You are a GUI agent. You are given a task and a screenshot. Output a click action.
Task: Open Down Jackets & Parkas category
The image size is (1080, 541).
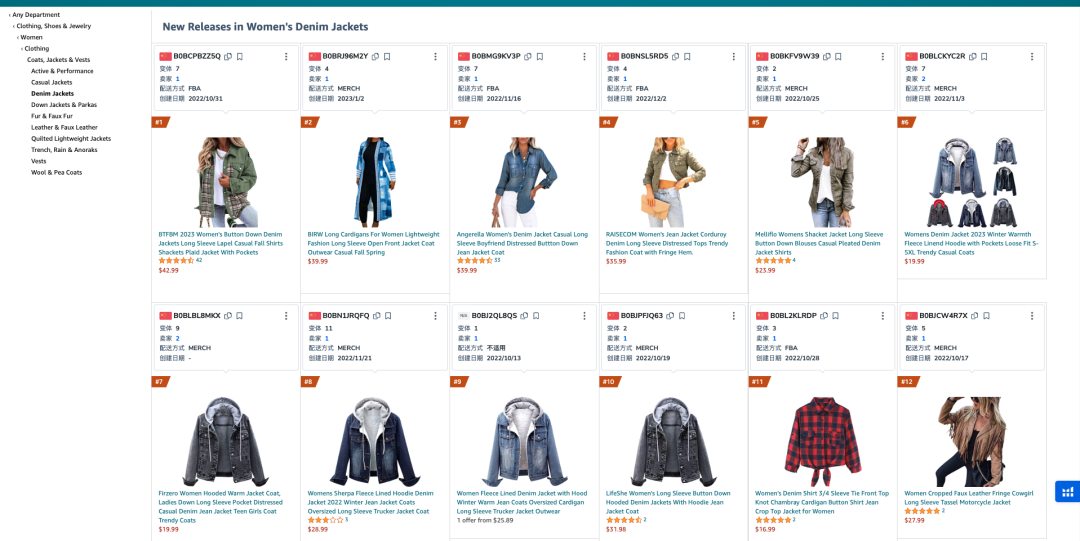tap(64, 104)
